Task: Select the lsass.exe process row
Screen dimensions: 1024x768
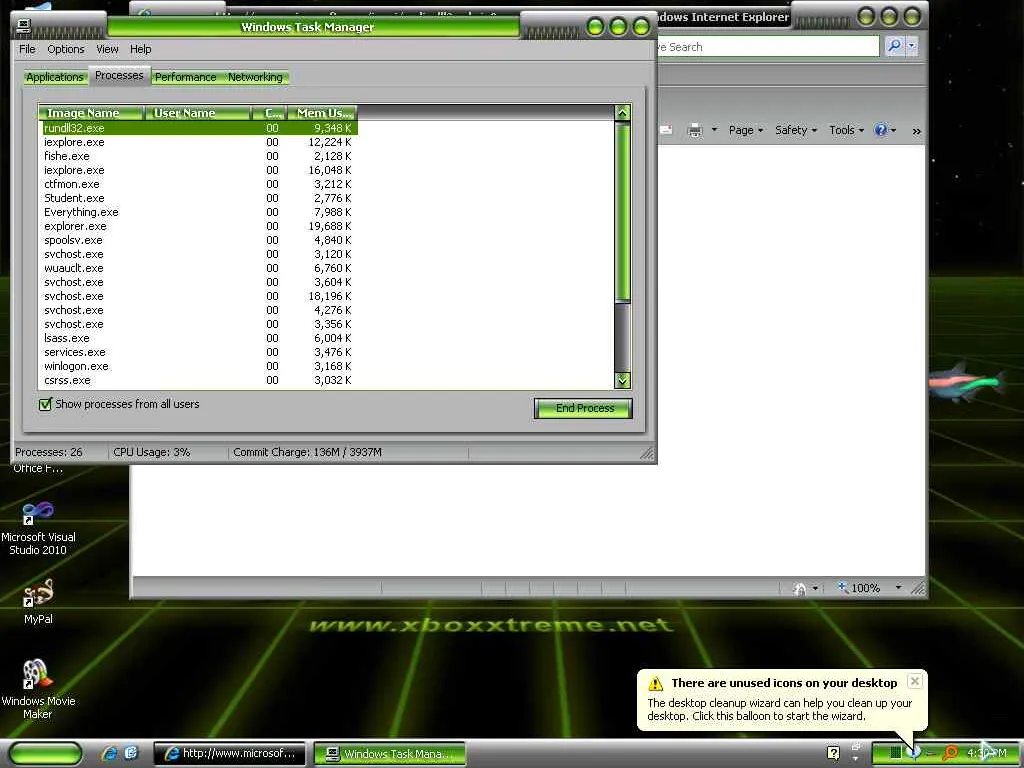Action: (x=198, y=338)
